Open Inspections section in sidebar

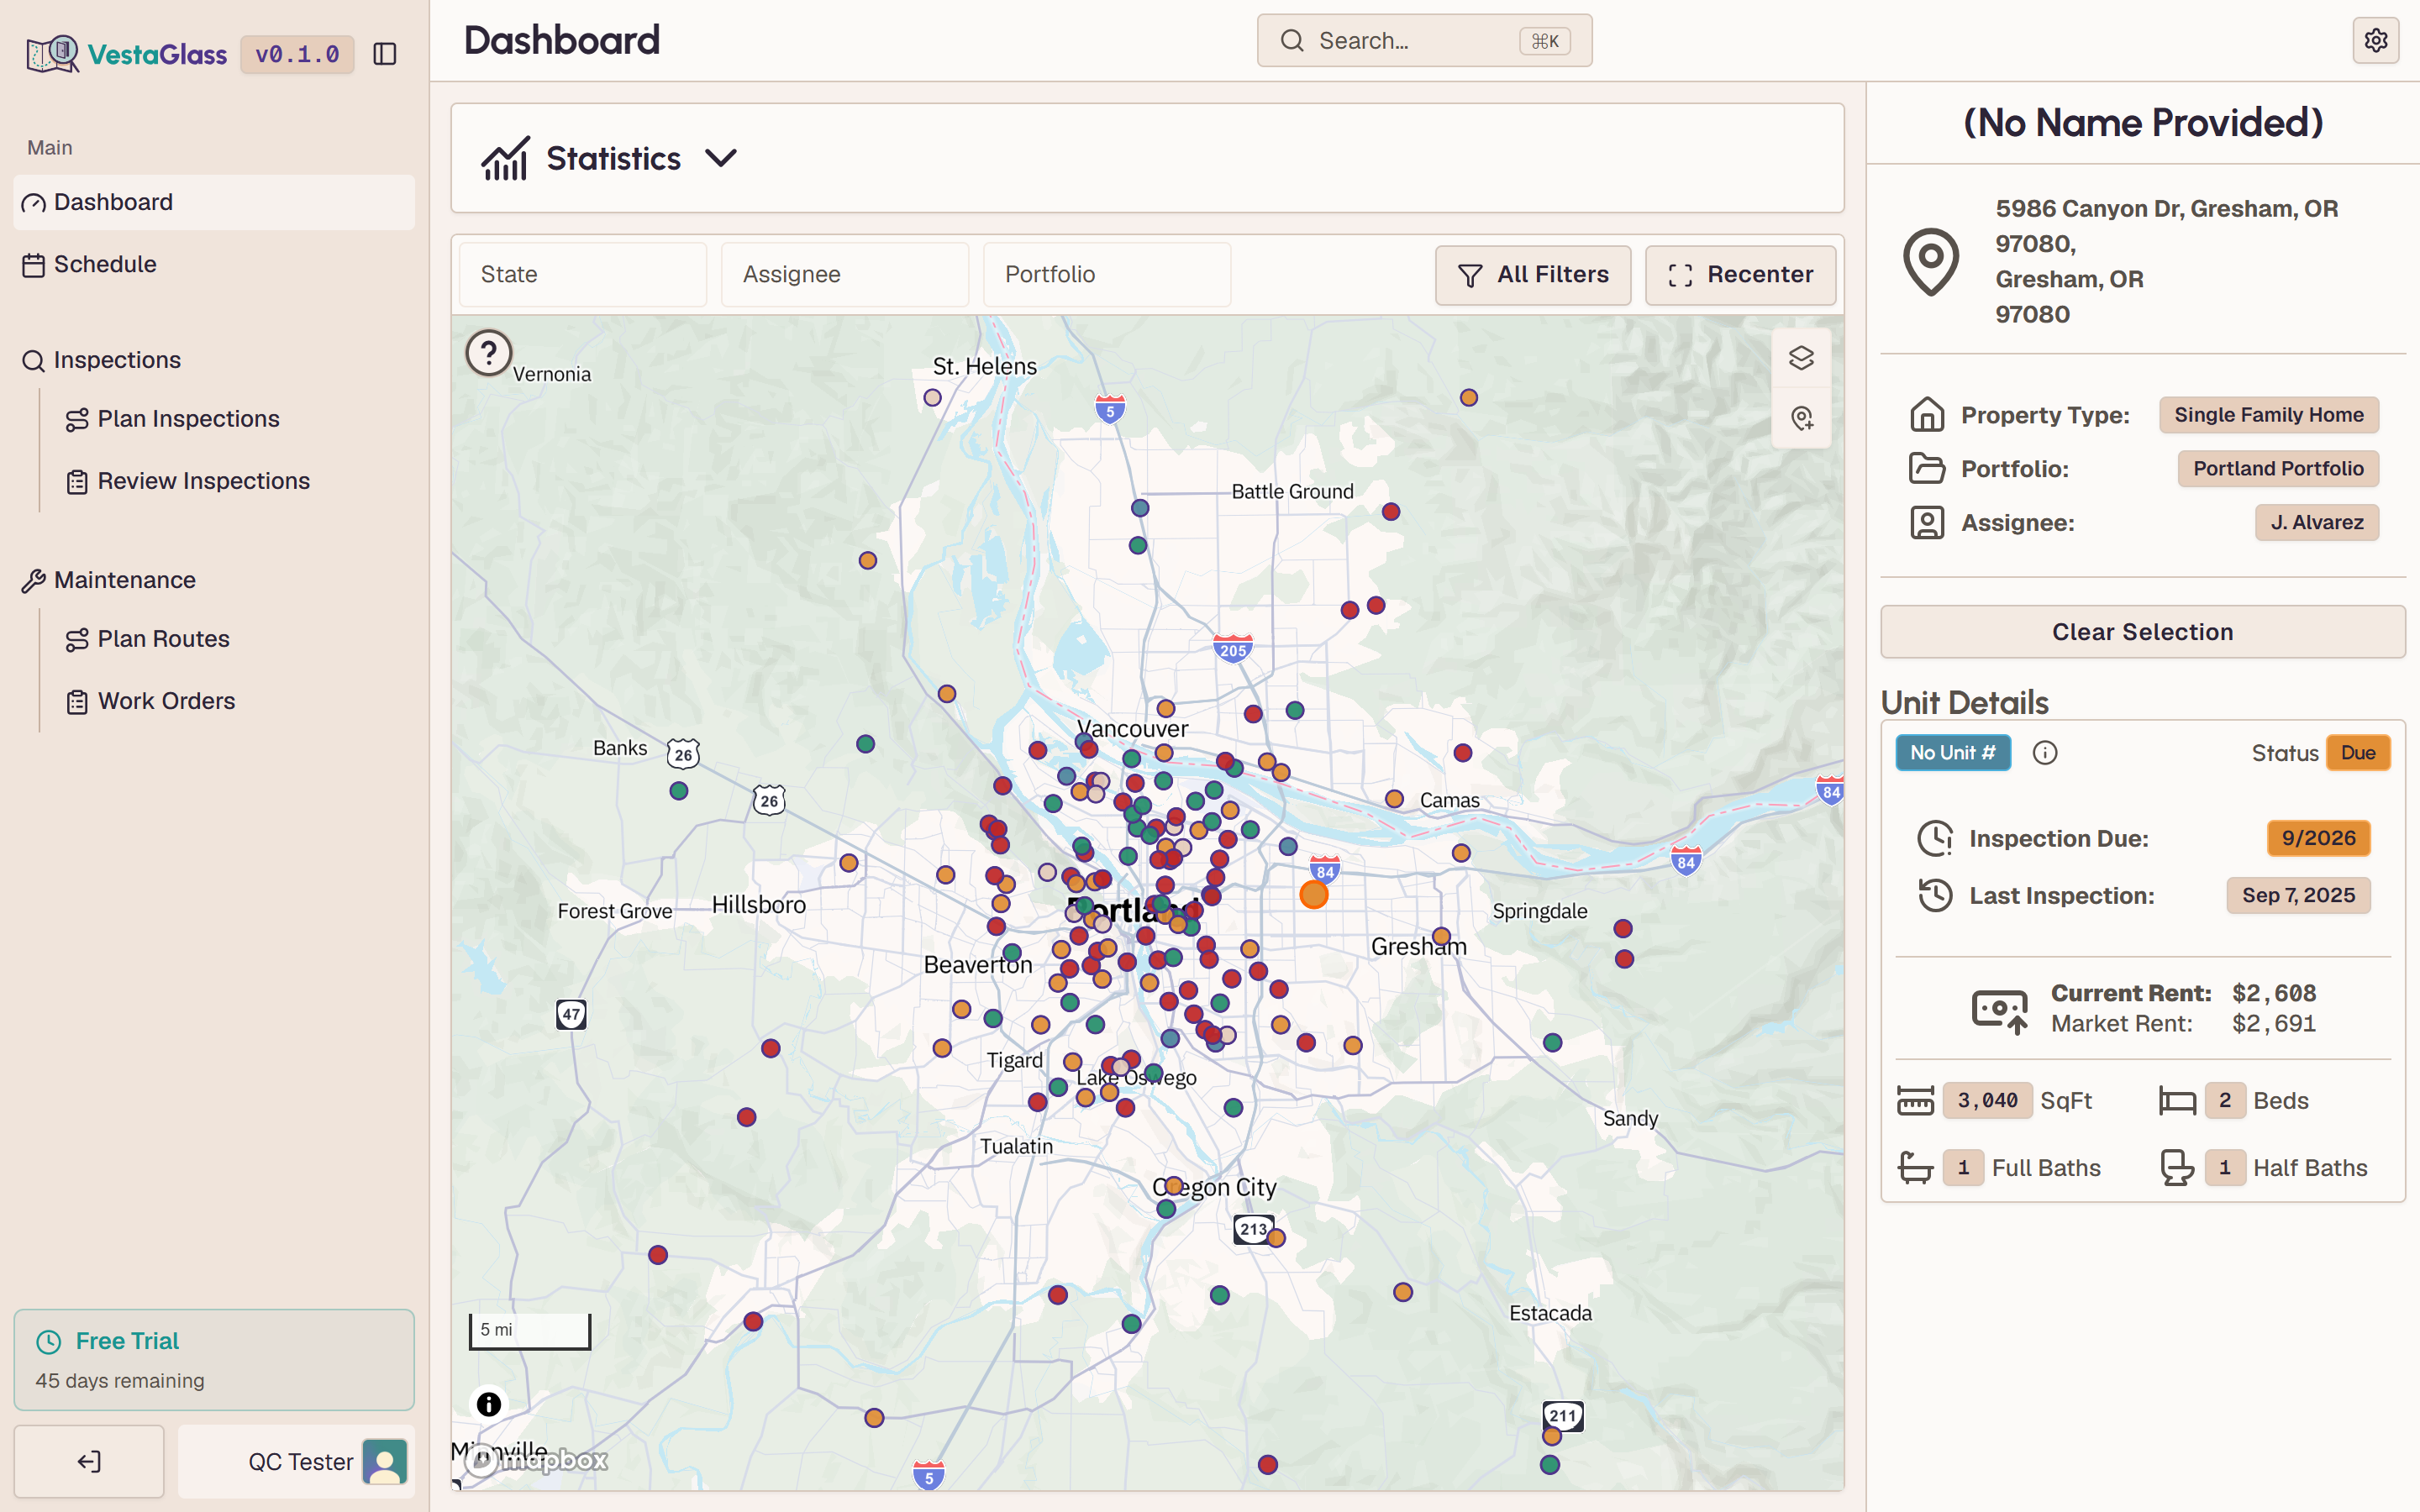point(214,360)
